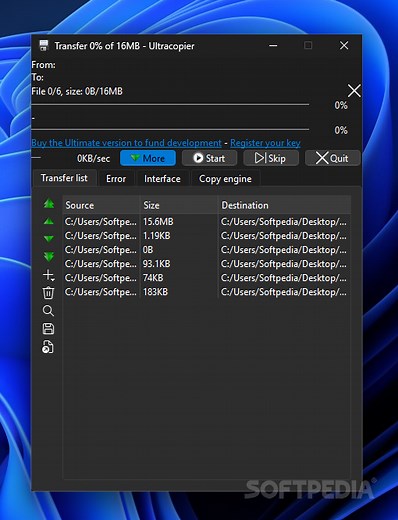
Task: Open the Interface tab
Action: (x=162, y=179)
